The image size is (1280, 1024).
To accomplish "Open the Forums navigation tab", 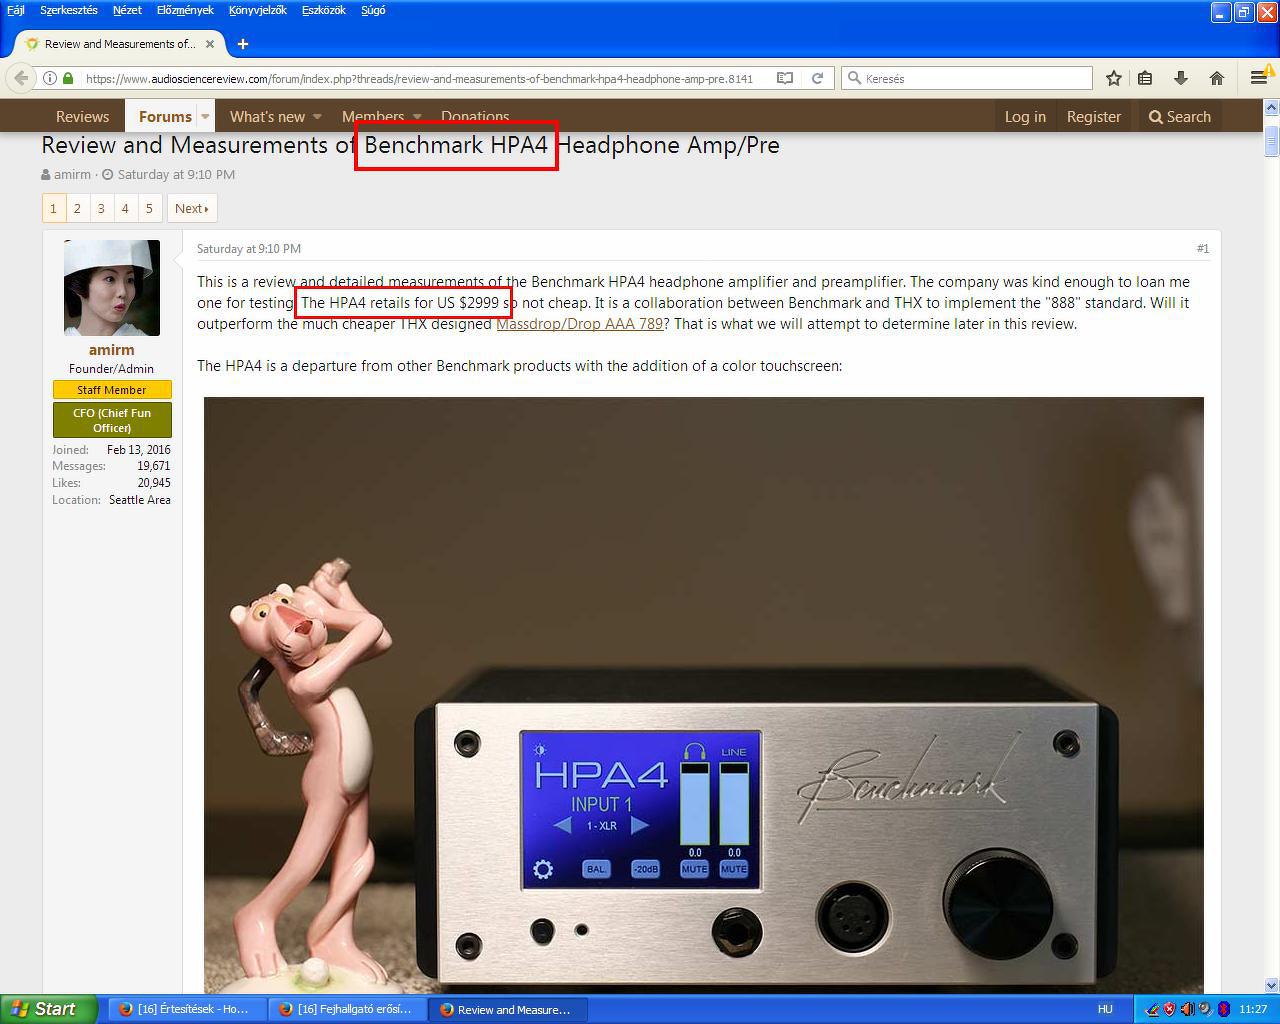I will coord(165,116).
